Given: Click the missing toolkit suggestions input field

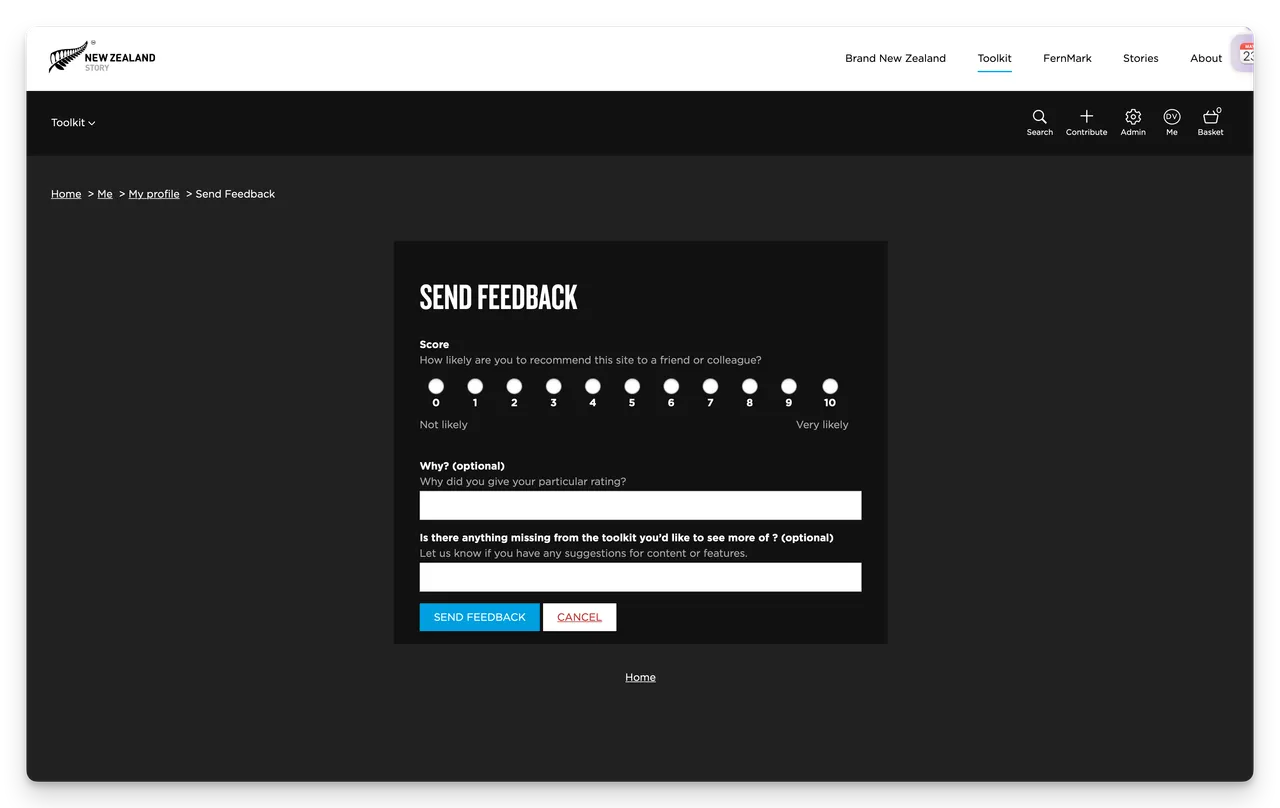Looking at the screenshot, I should click(x=640, y=577).
